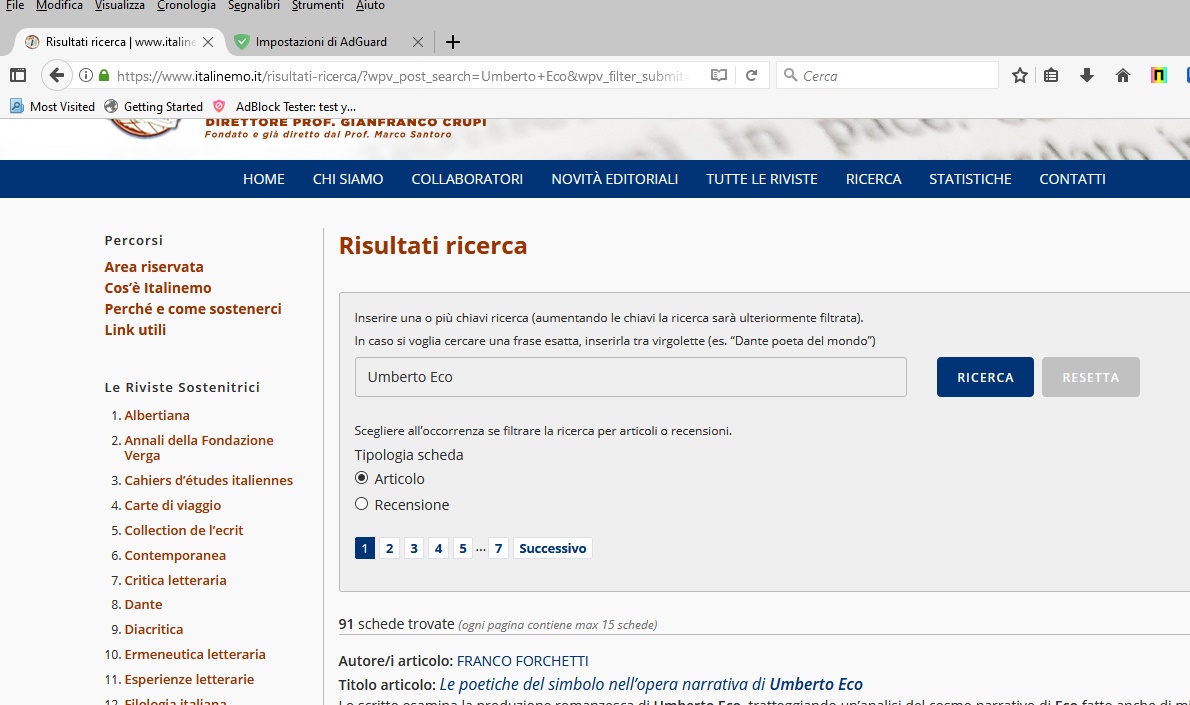The image size is (1190, 705).
Task: Open the Cos'è Italinemo link
Action: click(x=158, y=288)
